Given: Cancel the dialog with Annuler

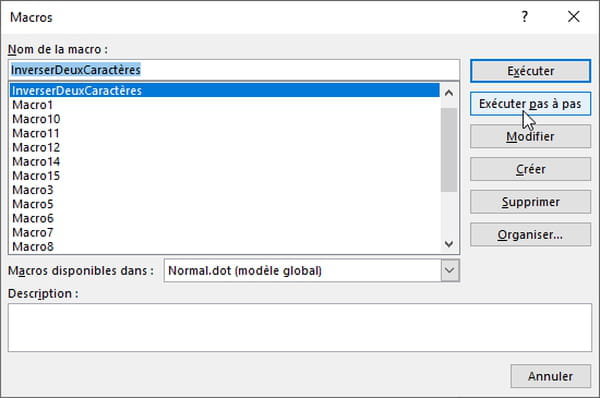Looking at the screenshot, I should pos(551,376).
